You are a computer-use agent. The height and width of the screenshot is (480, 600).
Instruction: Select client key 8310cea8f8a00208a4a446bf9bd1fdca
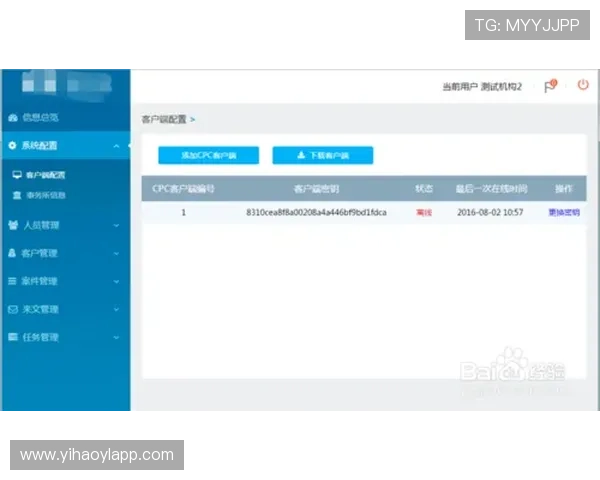(316, 212)
